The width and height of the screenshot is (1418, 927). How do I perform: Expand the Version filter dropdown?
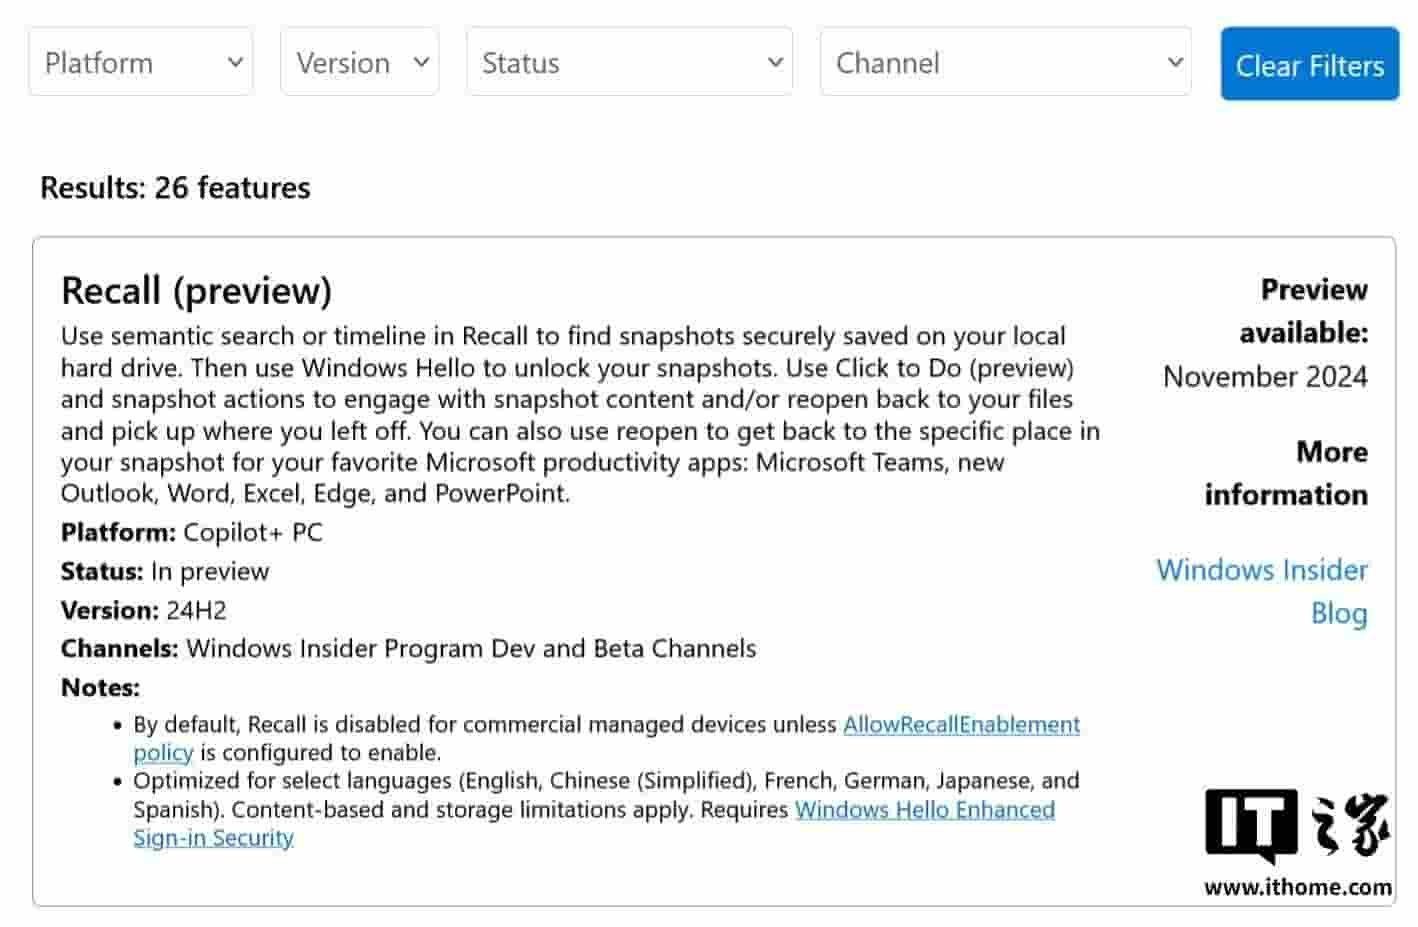pyautogui.click(x=359, y=62)
